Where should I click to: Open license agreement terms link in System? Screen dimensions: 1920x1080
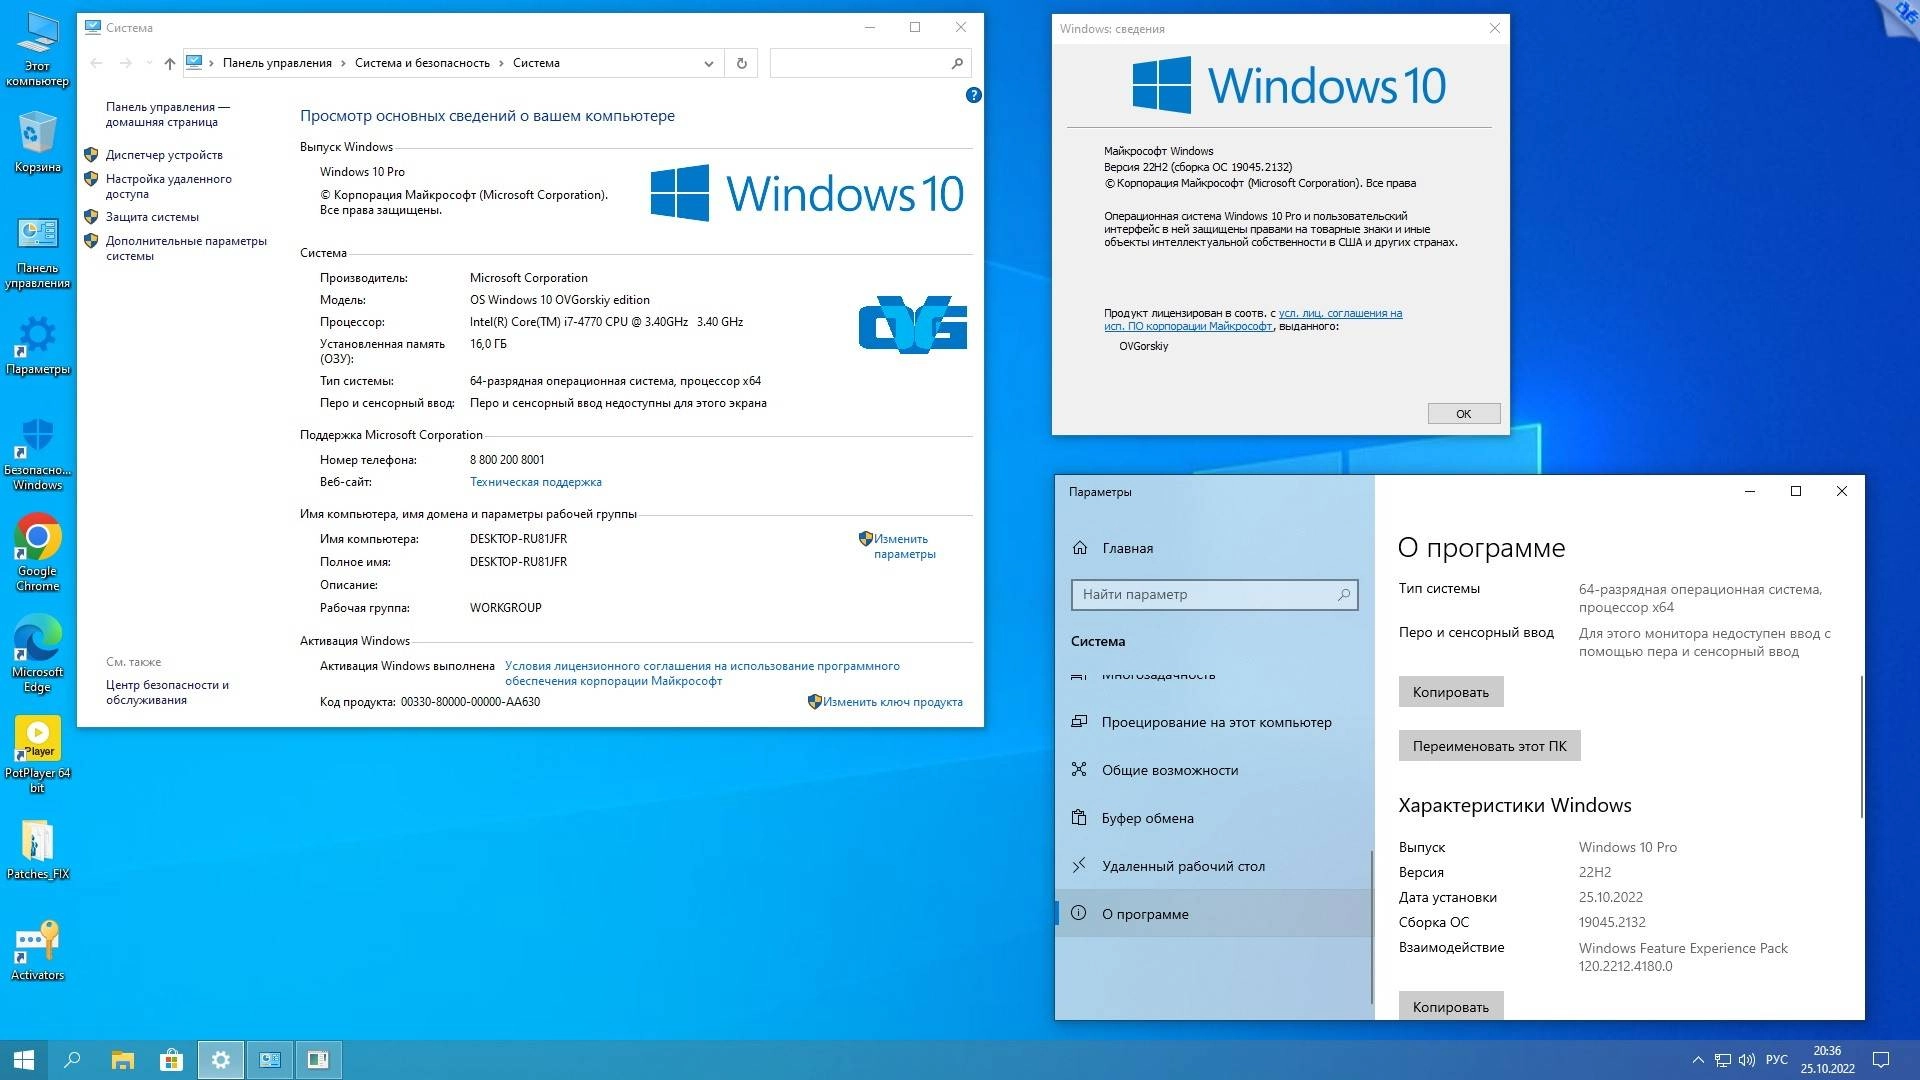(702, 673)
